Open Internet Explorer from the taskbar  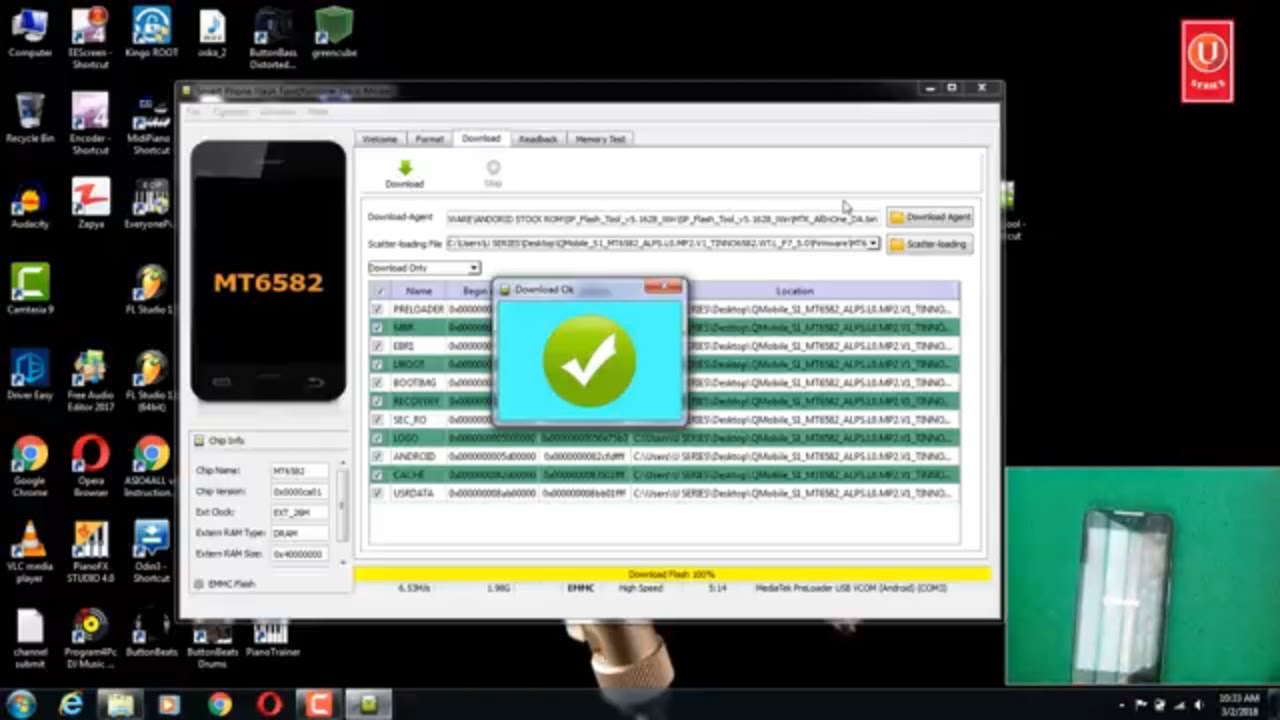pos(72,705)
